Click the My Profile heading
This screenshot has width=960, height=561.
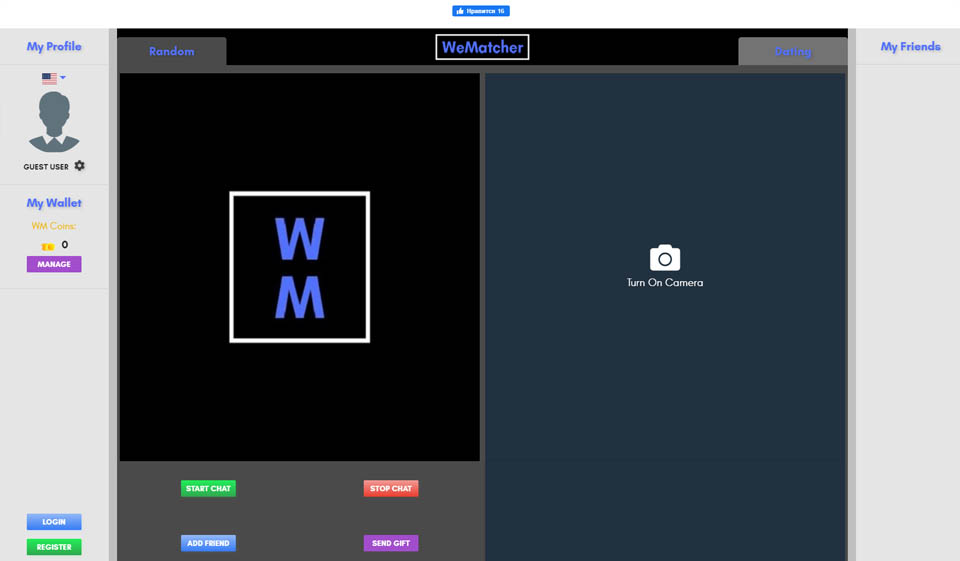[54, 46]
